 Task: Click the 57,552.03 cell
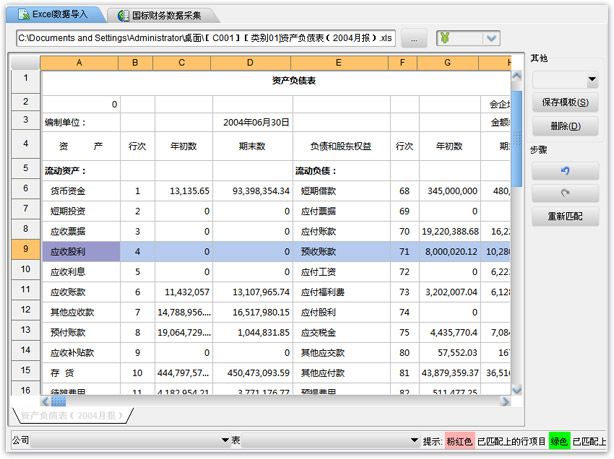450,353
